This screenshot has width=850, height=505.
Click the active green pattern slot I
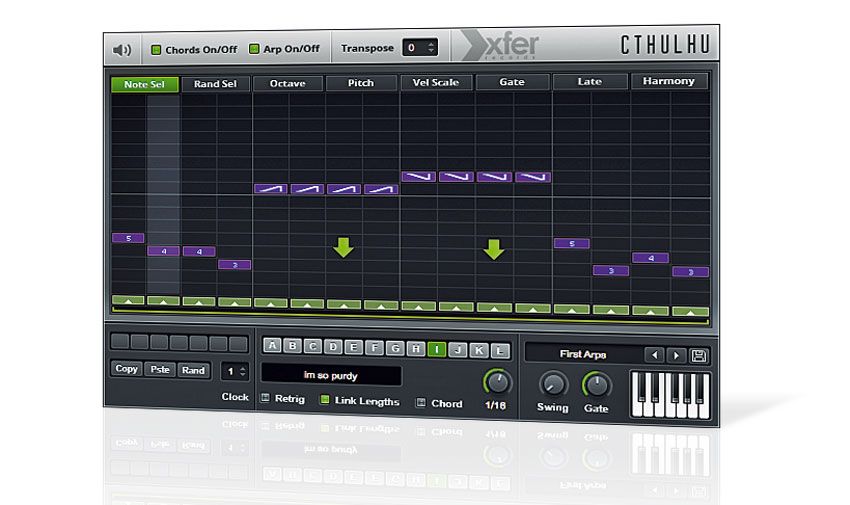tap(437, 349)
